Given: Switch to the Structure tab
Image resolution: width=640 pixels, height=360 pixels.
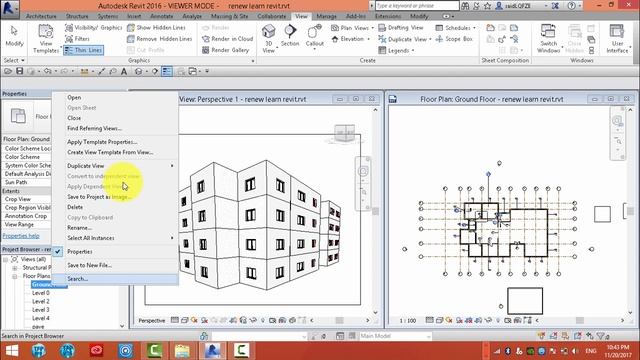Looking at the screenshot, I should (77, 16).
